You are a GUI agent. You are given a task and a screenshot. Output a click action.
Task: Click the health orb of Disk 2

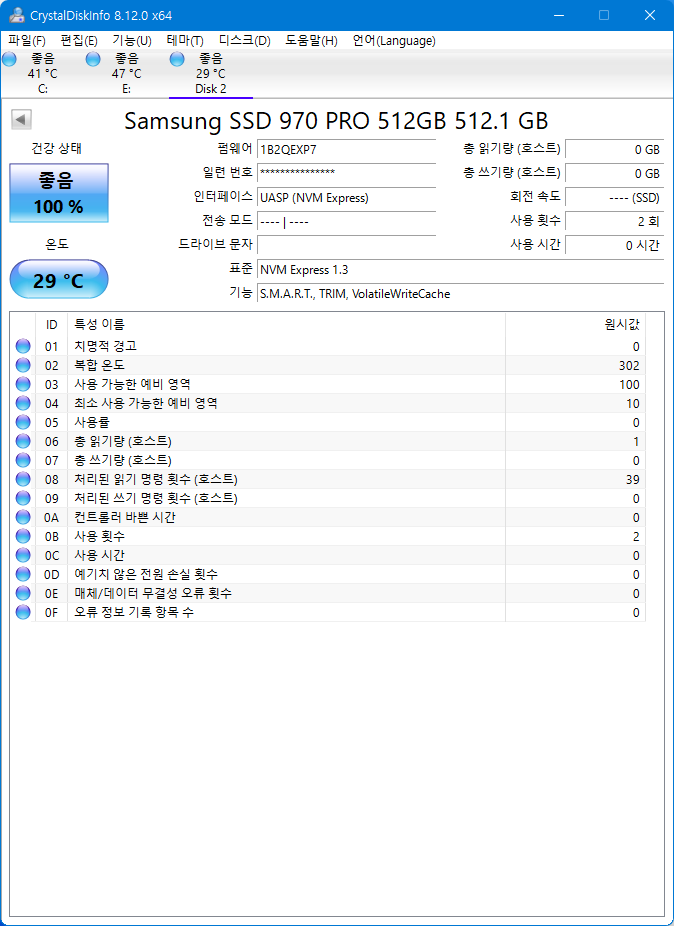pyautogui.click(x=177, y=59)
